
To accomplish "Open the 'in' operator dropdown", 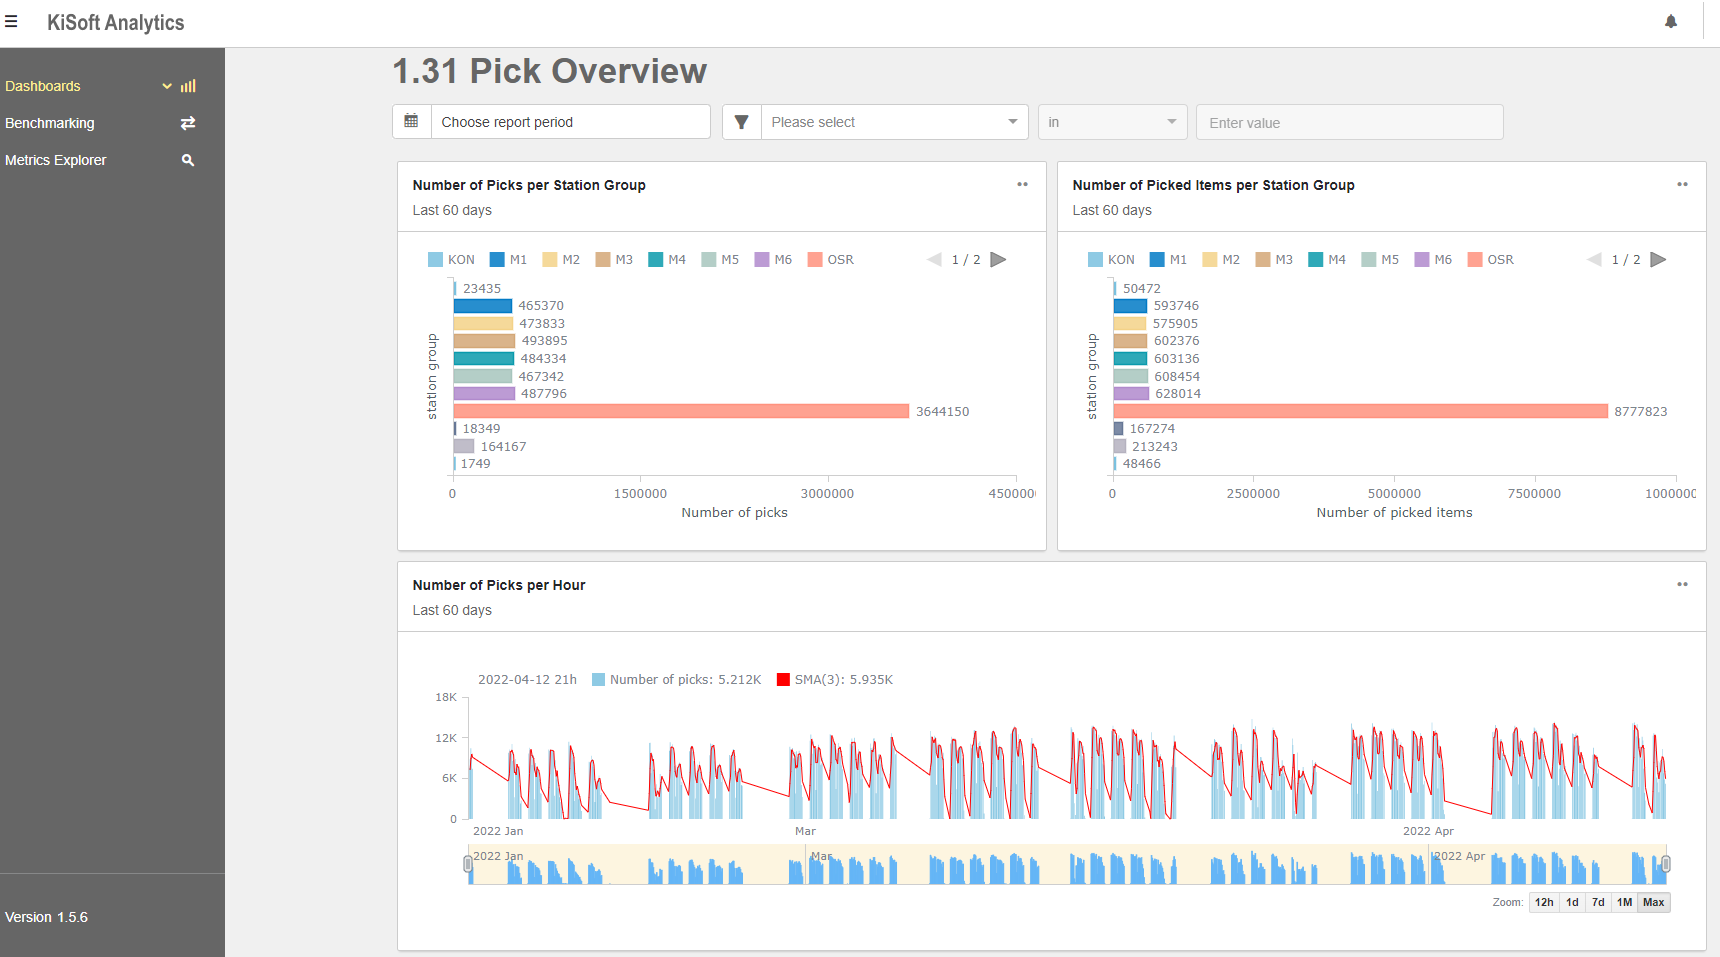I will [x=1112, y=122].
